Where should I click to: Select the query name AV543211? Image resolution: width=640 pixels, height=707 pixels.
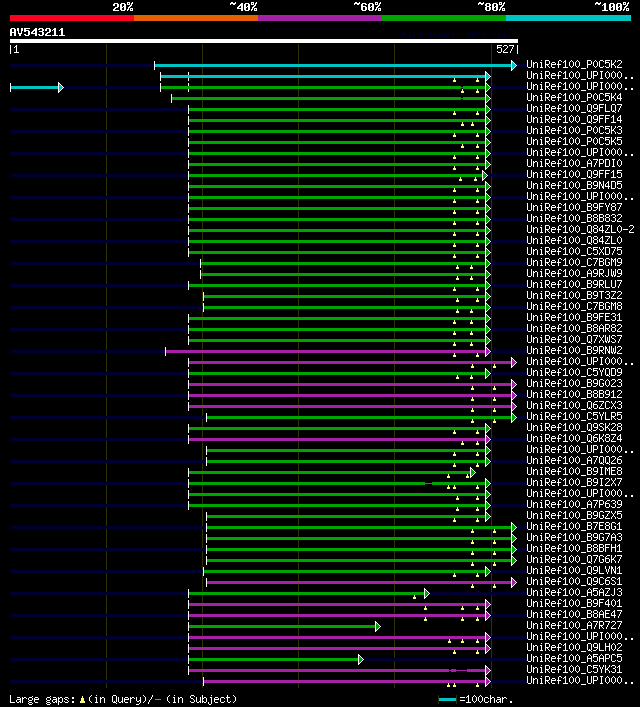click(37, 32)
